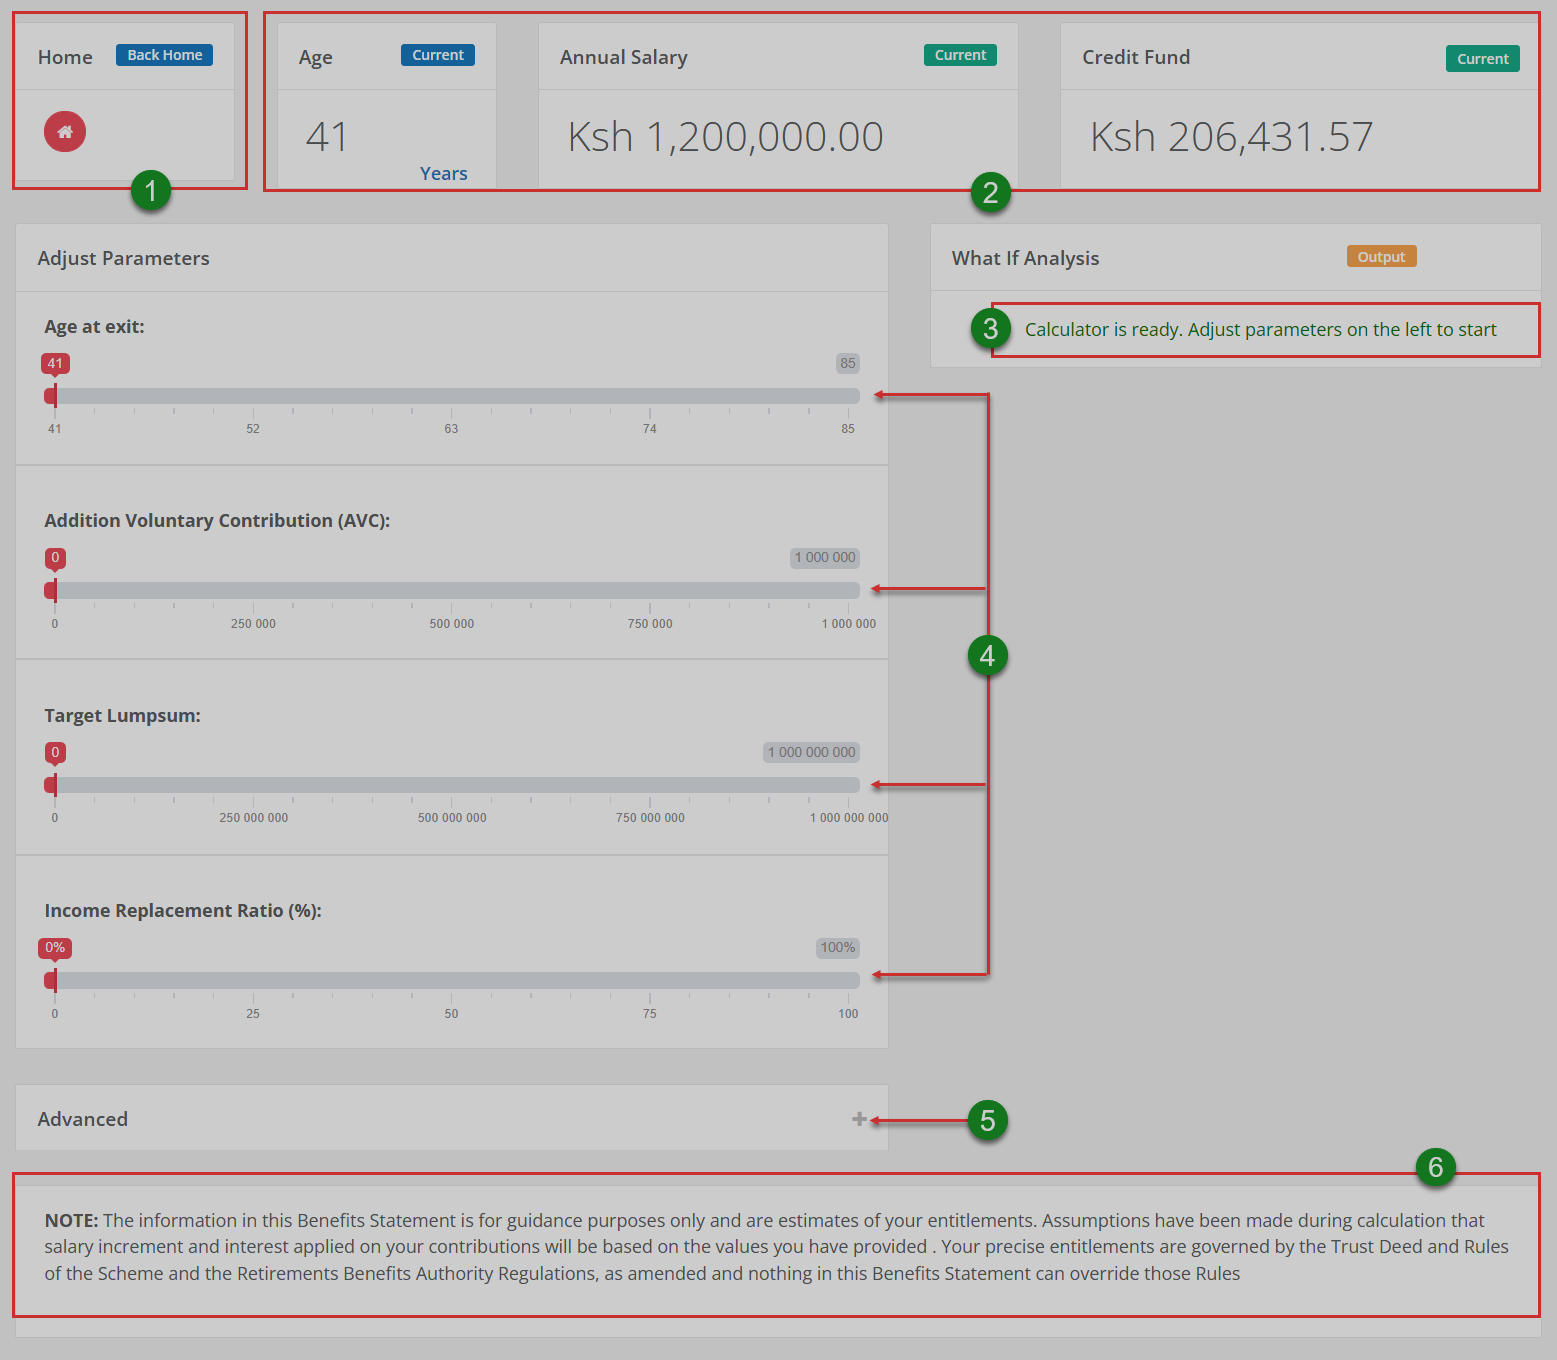
Task: Click the Current badge in Age card
Action: coord(437,55)
